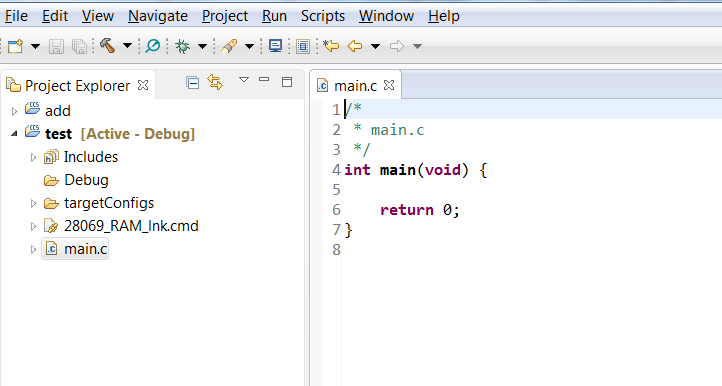The image size is (722, 386).
Task: Select the test [Active - Debug] project
Action: tap(120, 134)
